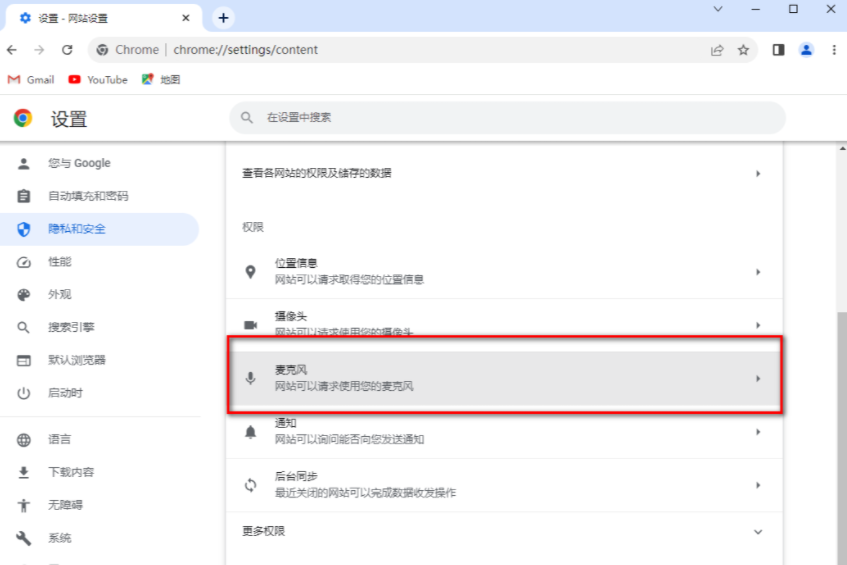
Task: Select 启动时 in the sidebar
Action: pyautogui.click(x=99, y=393)
